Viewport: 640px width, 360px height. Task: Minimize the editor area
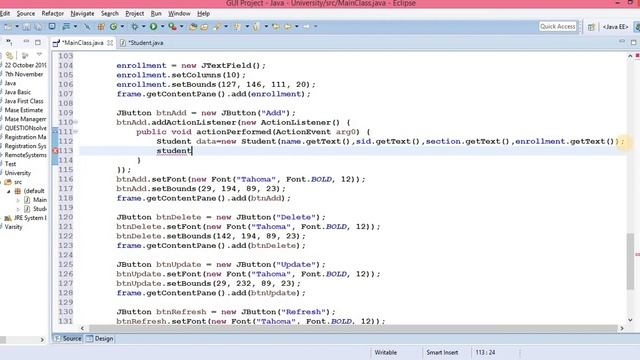622,42
